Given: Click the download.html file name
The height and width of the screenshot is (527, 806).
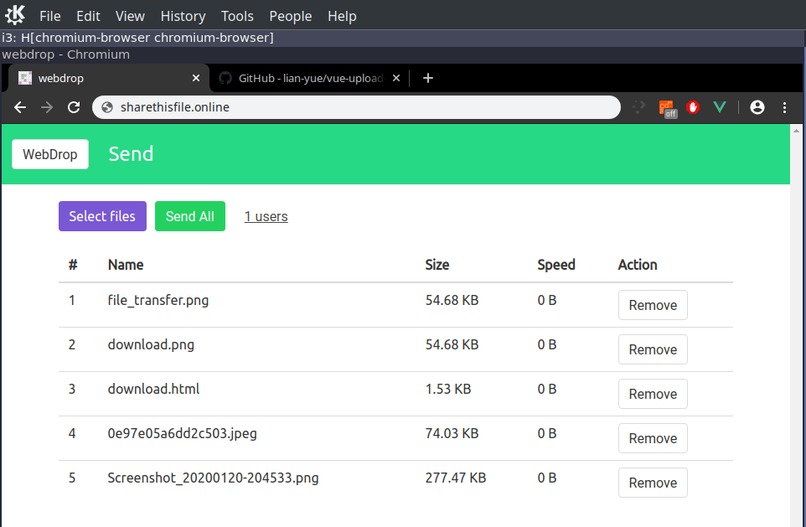Looking at the screenshot, I should tap(154, 389).
